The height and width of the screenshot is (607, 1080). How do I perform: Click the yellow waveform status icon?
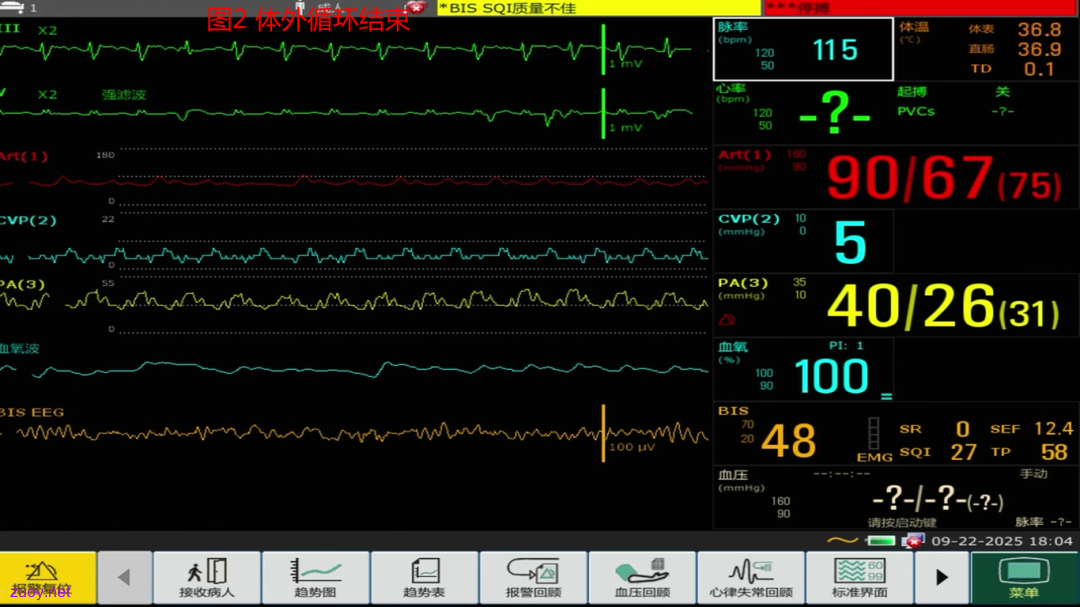[842, 541]
